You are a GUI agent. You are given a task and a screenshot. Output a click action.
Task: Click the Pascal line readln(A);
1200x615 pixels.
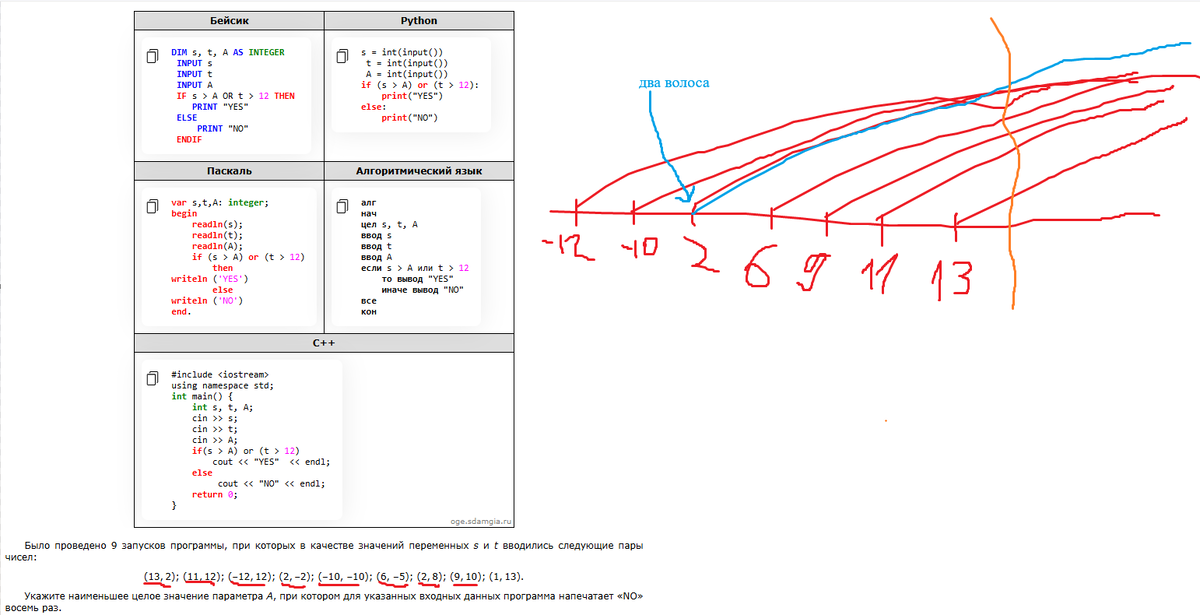click(x=217, y=246)
